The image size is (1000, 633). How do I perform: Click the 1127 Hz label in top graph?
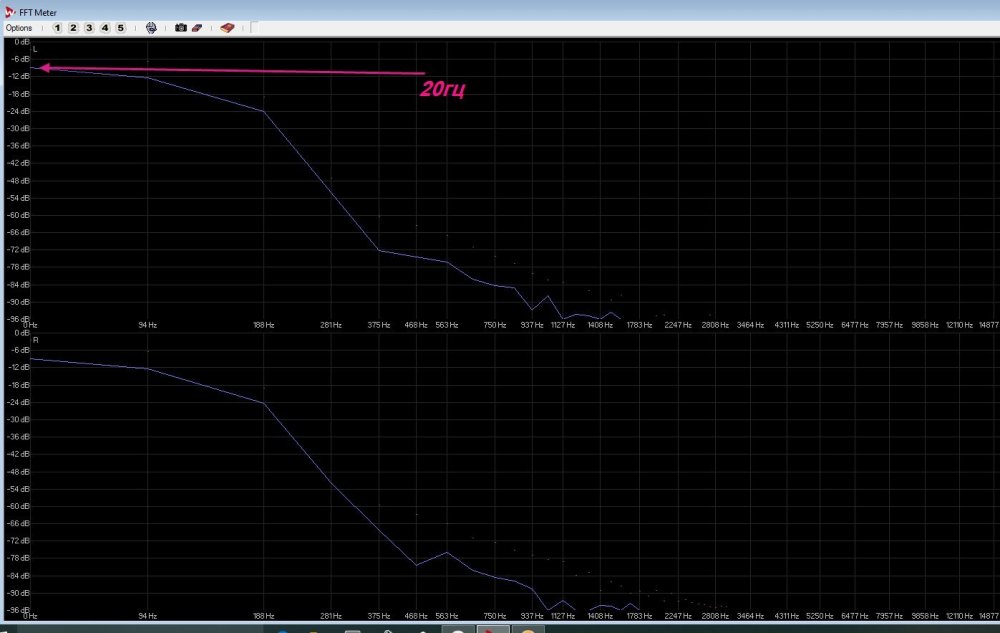563,325
